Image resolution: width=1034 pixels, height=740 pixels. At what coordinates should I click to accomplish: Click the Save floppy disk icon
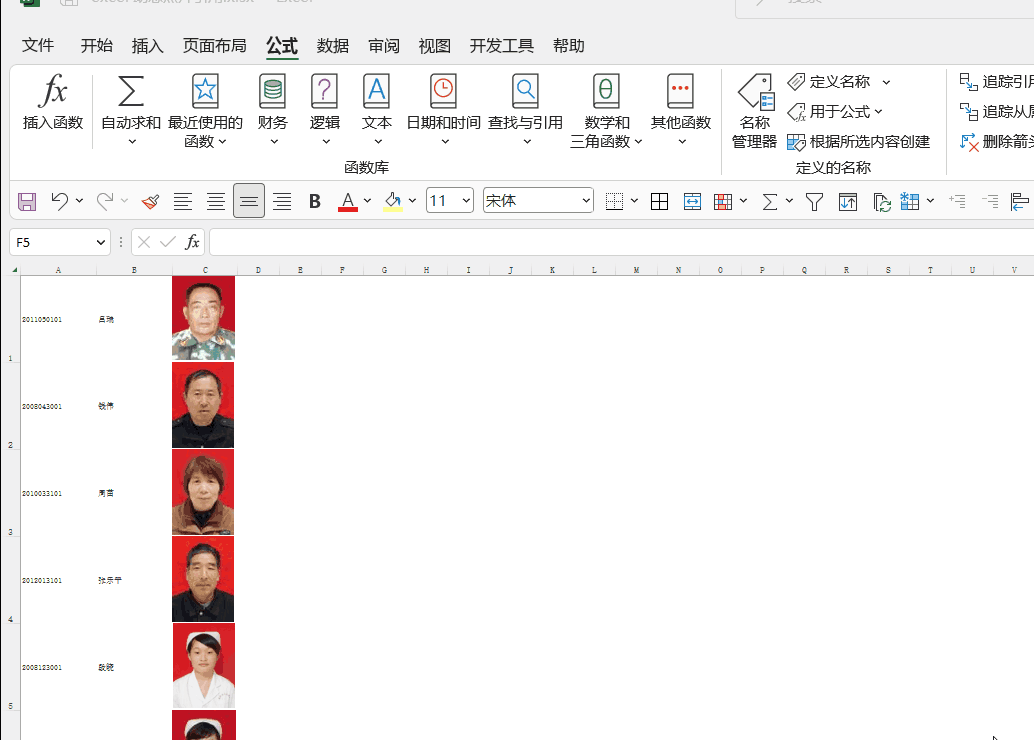point(27,201)
